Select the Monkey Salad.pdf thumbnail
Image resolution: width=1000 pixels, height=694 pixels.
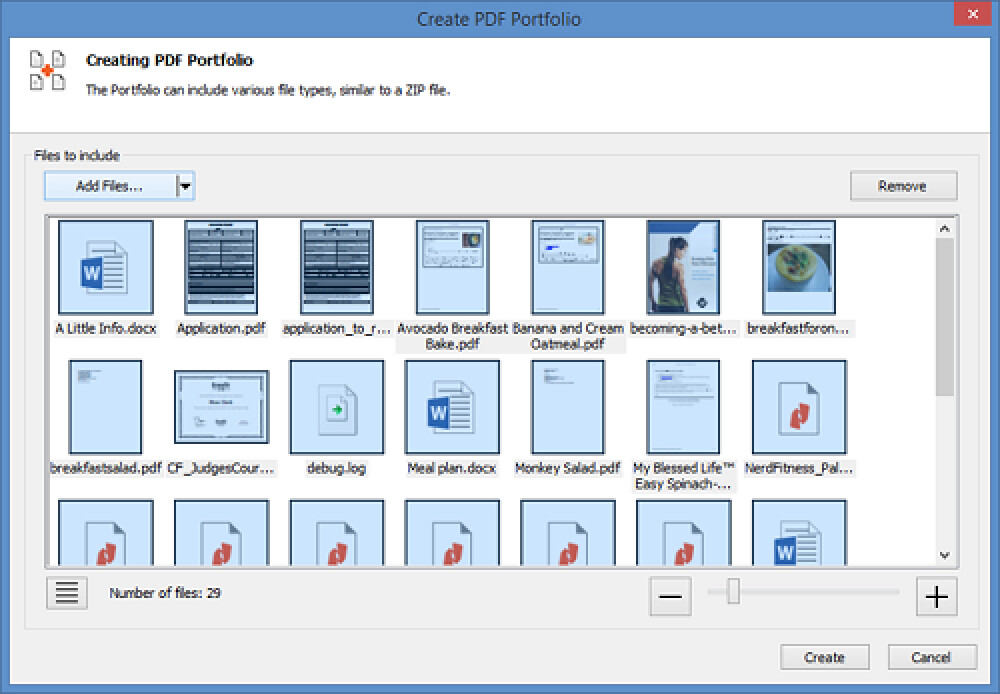[566, 406]
